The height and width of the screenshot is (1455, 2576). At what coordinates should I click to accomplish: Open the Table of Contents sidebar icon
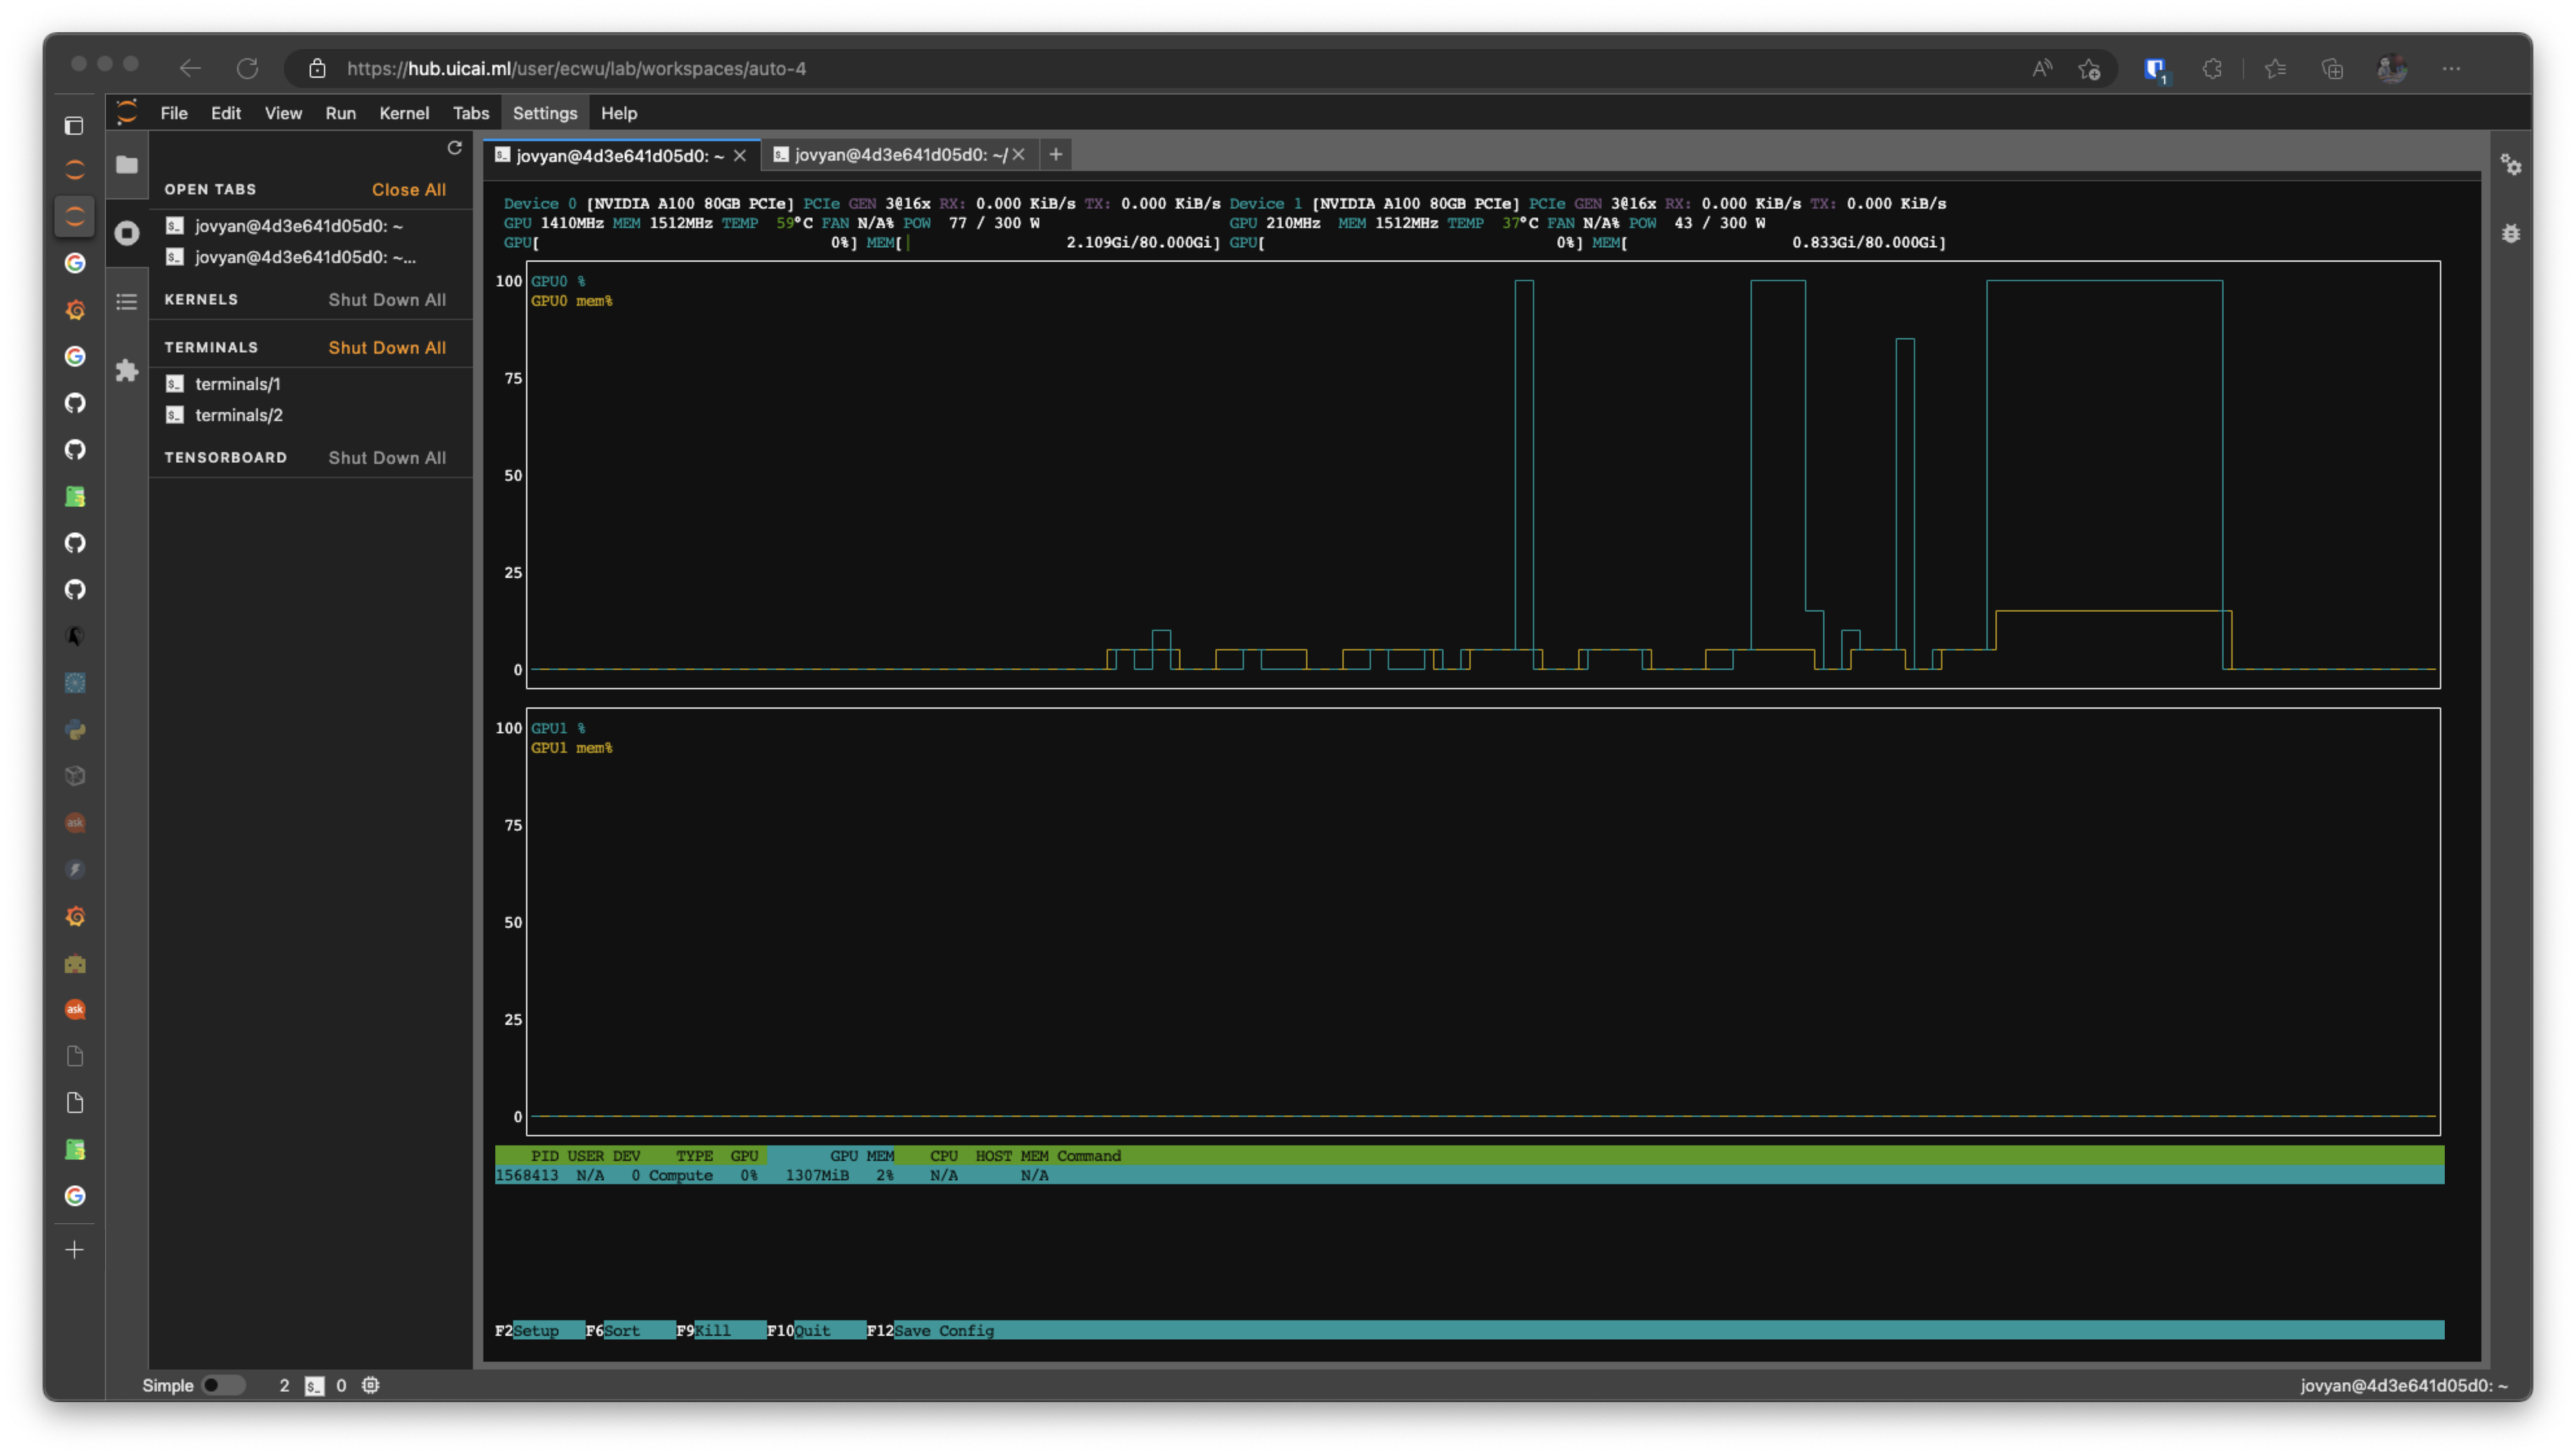click(127, 301)
